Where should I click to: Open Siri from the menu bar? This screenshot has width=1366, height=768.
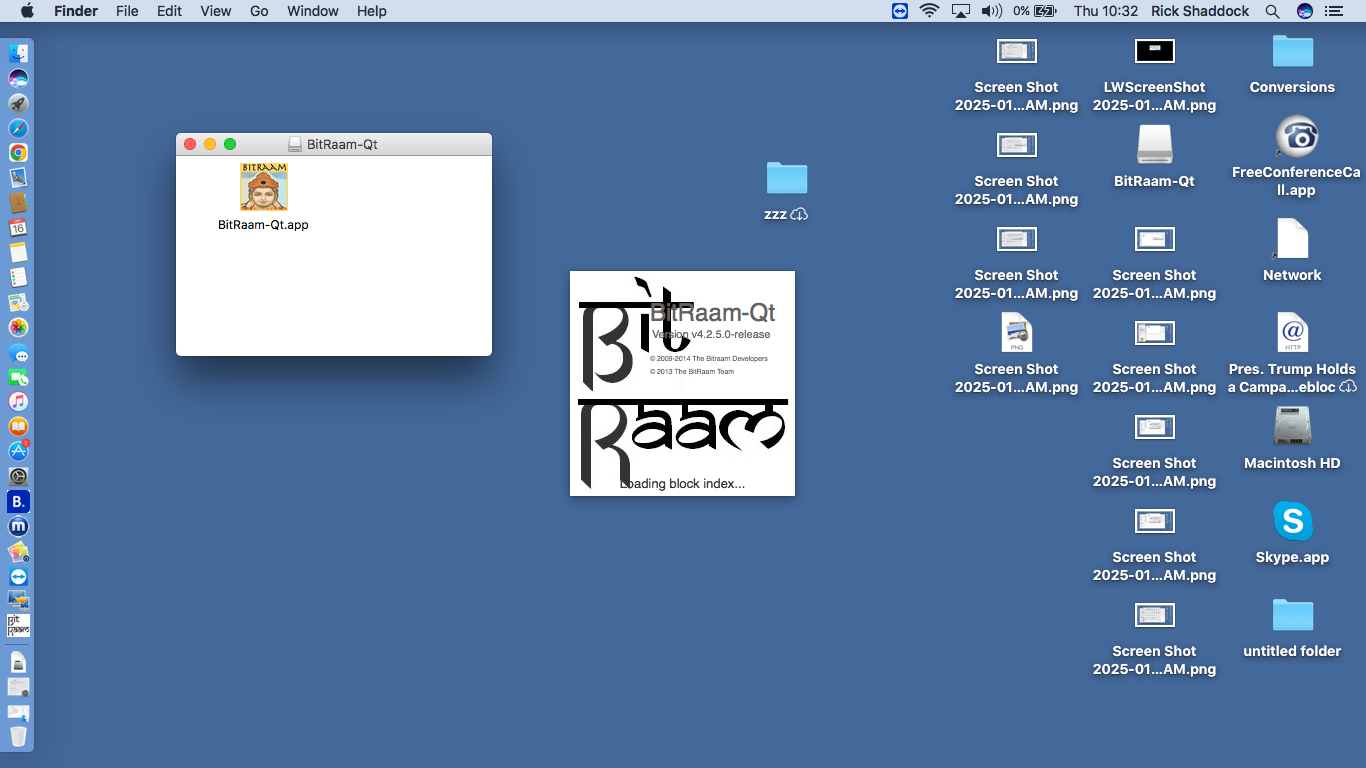(x=1304, y=11)
